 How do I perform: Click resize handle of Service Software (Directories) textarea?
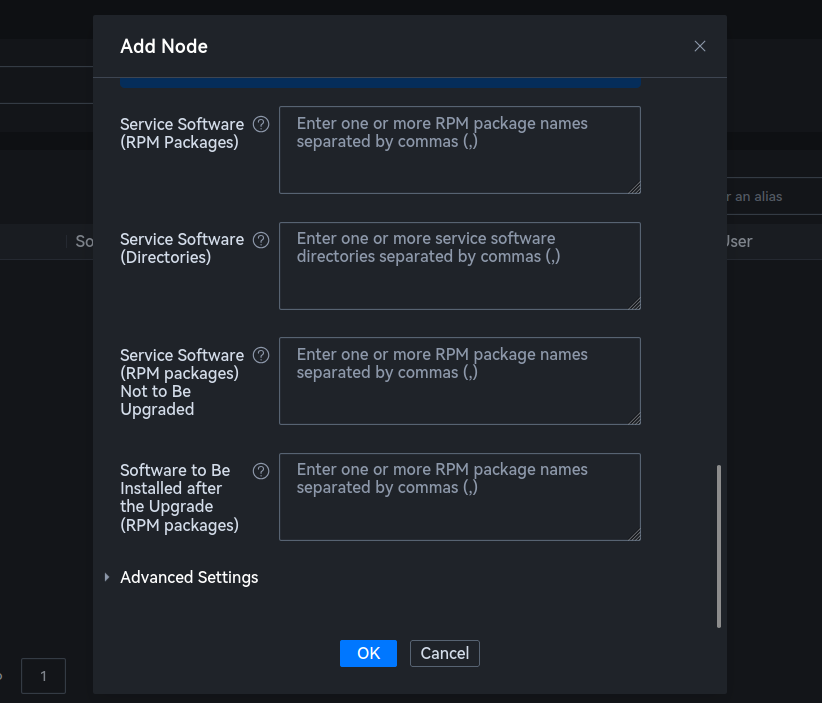634,303
